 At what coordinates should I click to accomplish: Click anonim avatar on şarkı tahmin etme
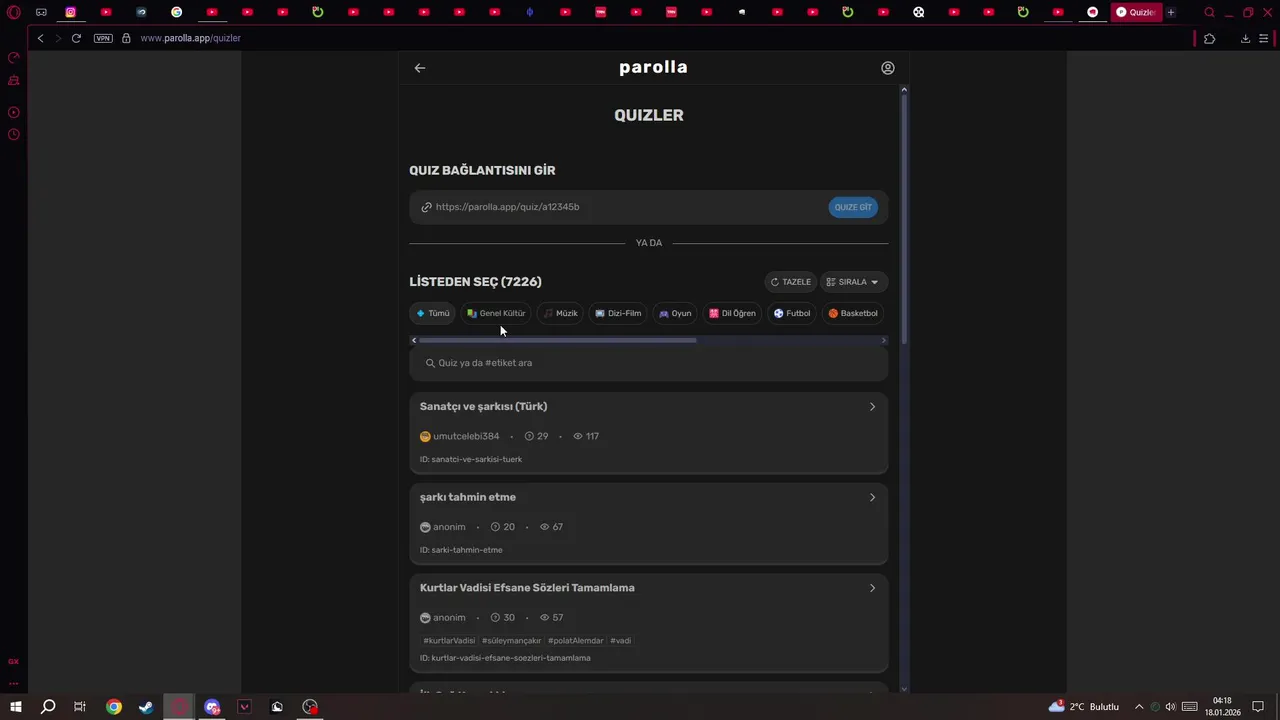coord(425,527)
